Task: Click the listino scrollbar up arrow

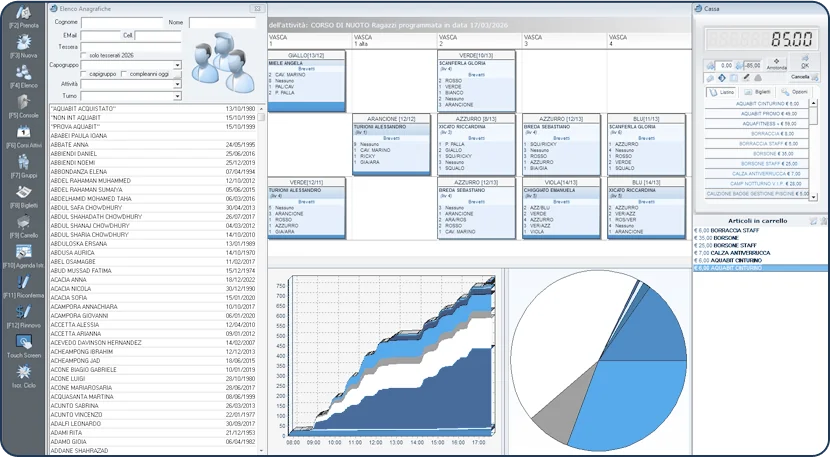Action: coord(814,103)
